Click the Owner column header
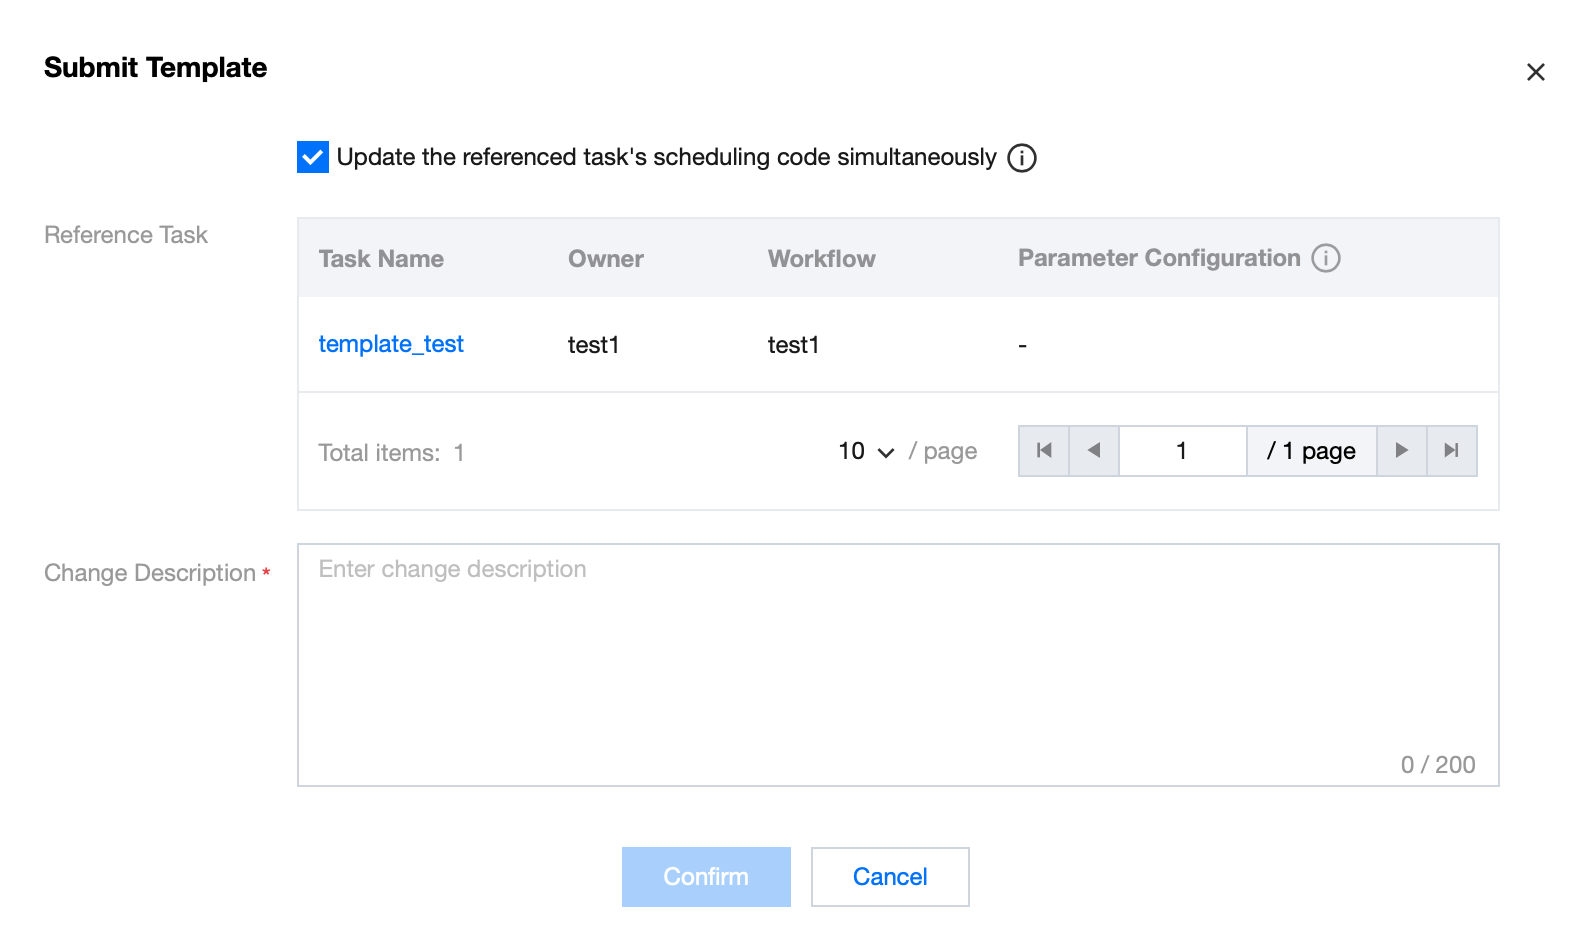 coord(605,259)
